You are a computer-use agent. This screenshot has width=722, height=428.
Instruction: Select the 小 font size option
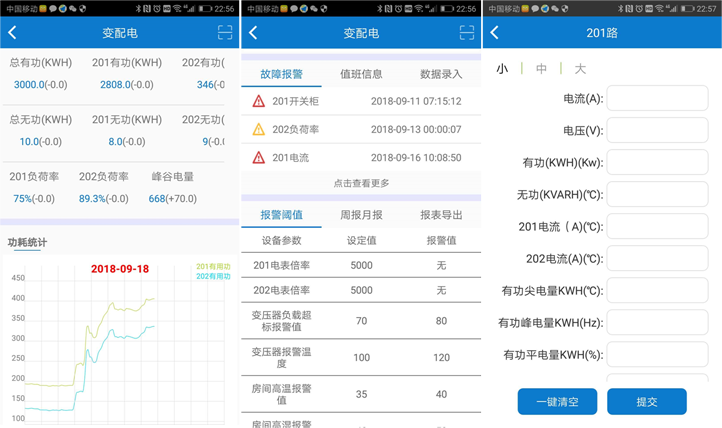502,69
